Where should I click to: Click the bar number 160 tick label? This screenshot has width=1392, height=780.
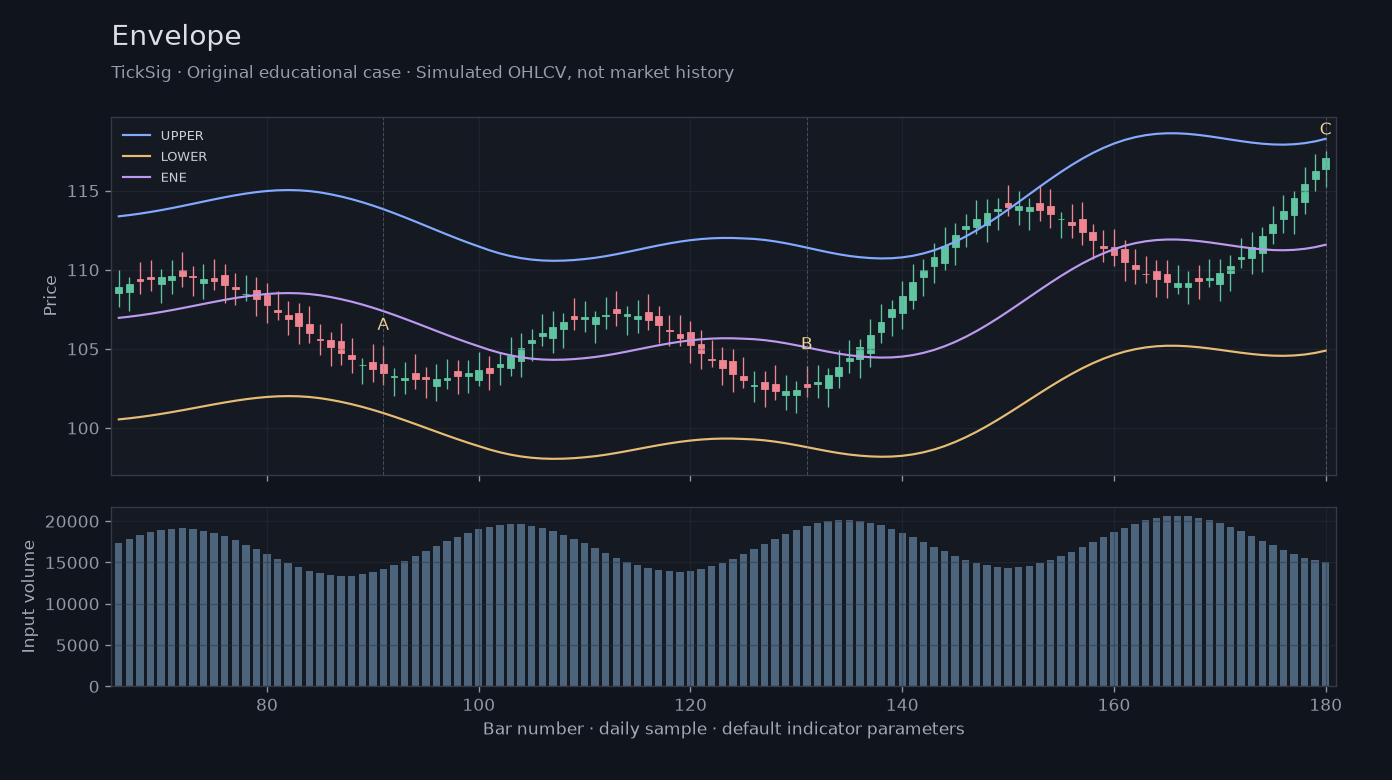click(x=1114, y=704)
